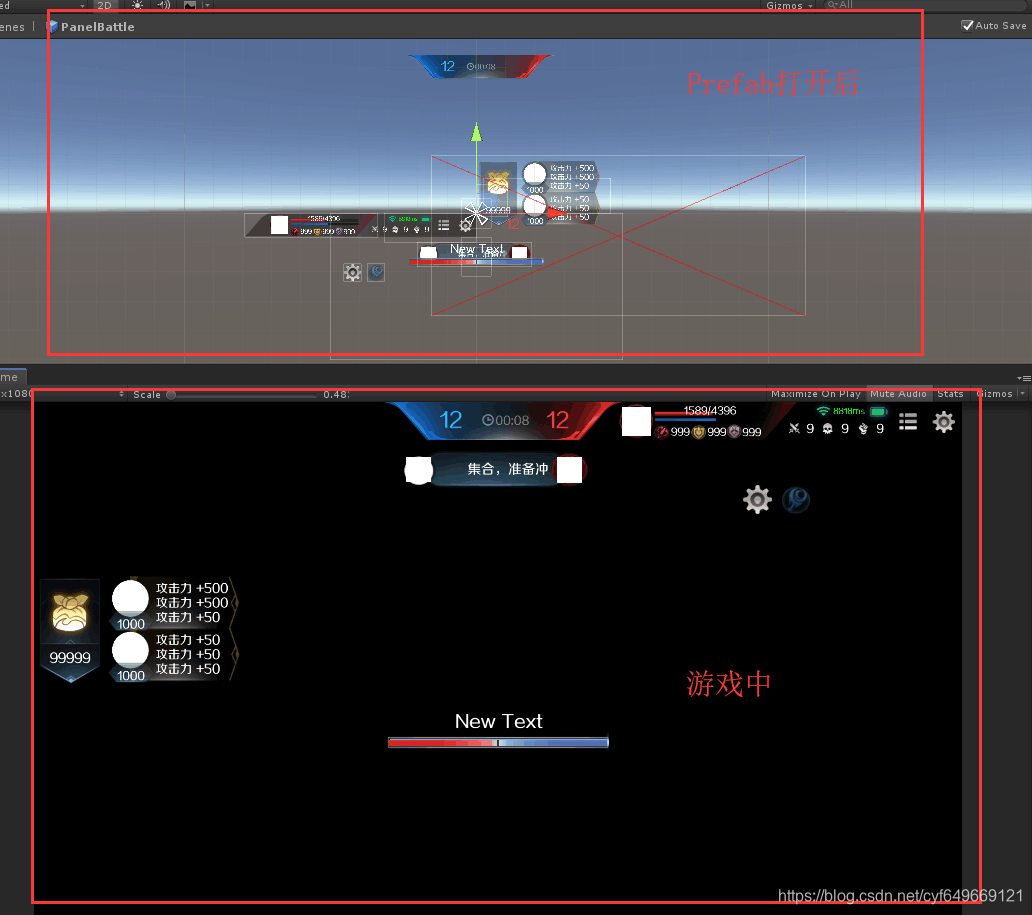1032x915 pixels.
Task: Open Scene view Gizmos dropdown
Action: coord(789,5)
